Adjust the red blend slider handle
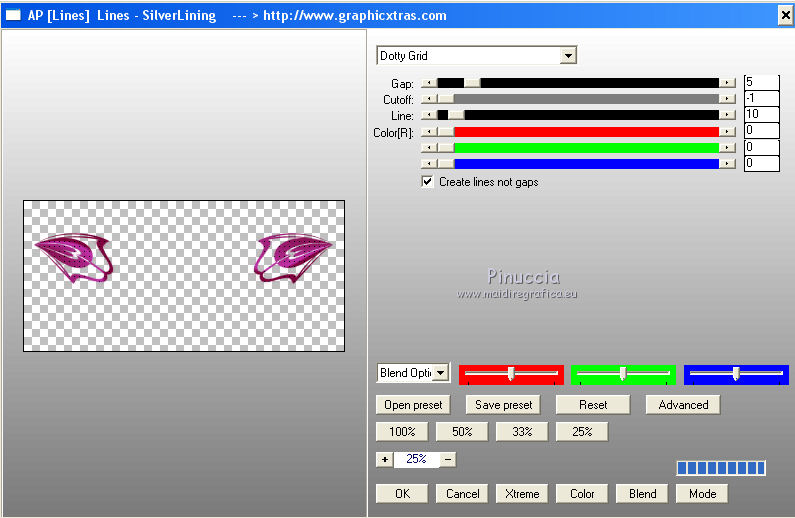This screenshot has height=518, width=795. click(511, 374)
